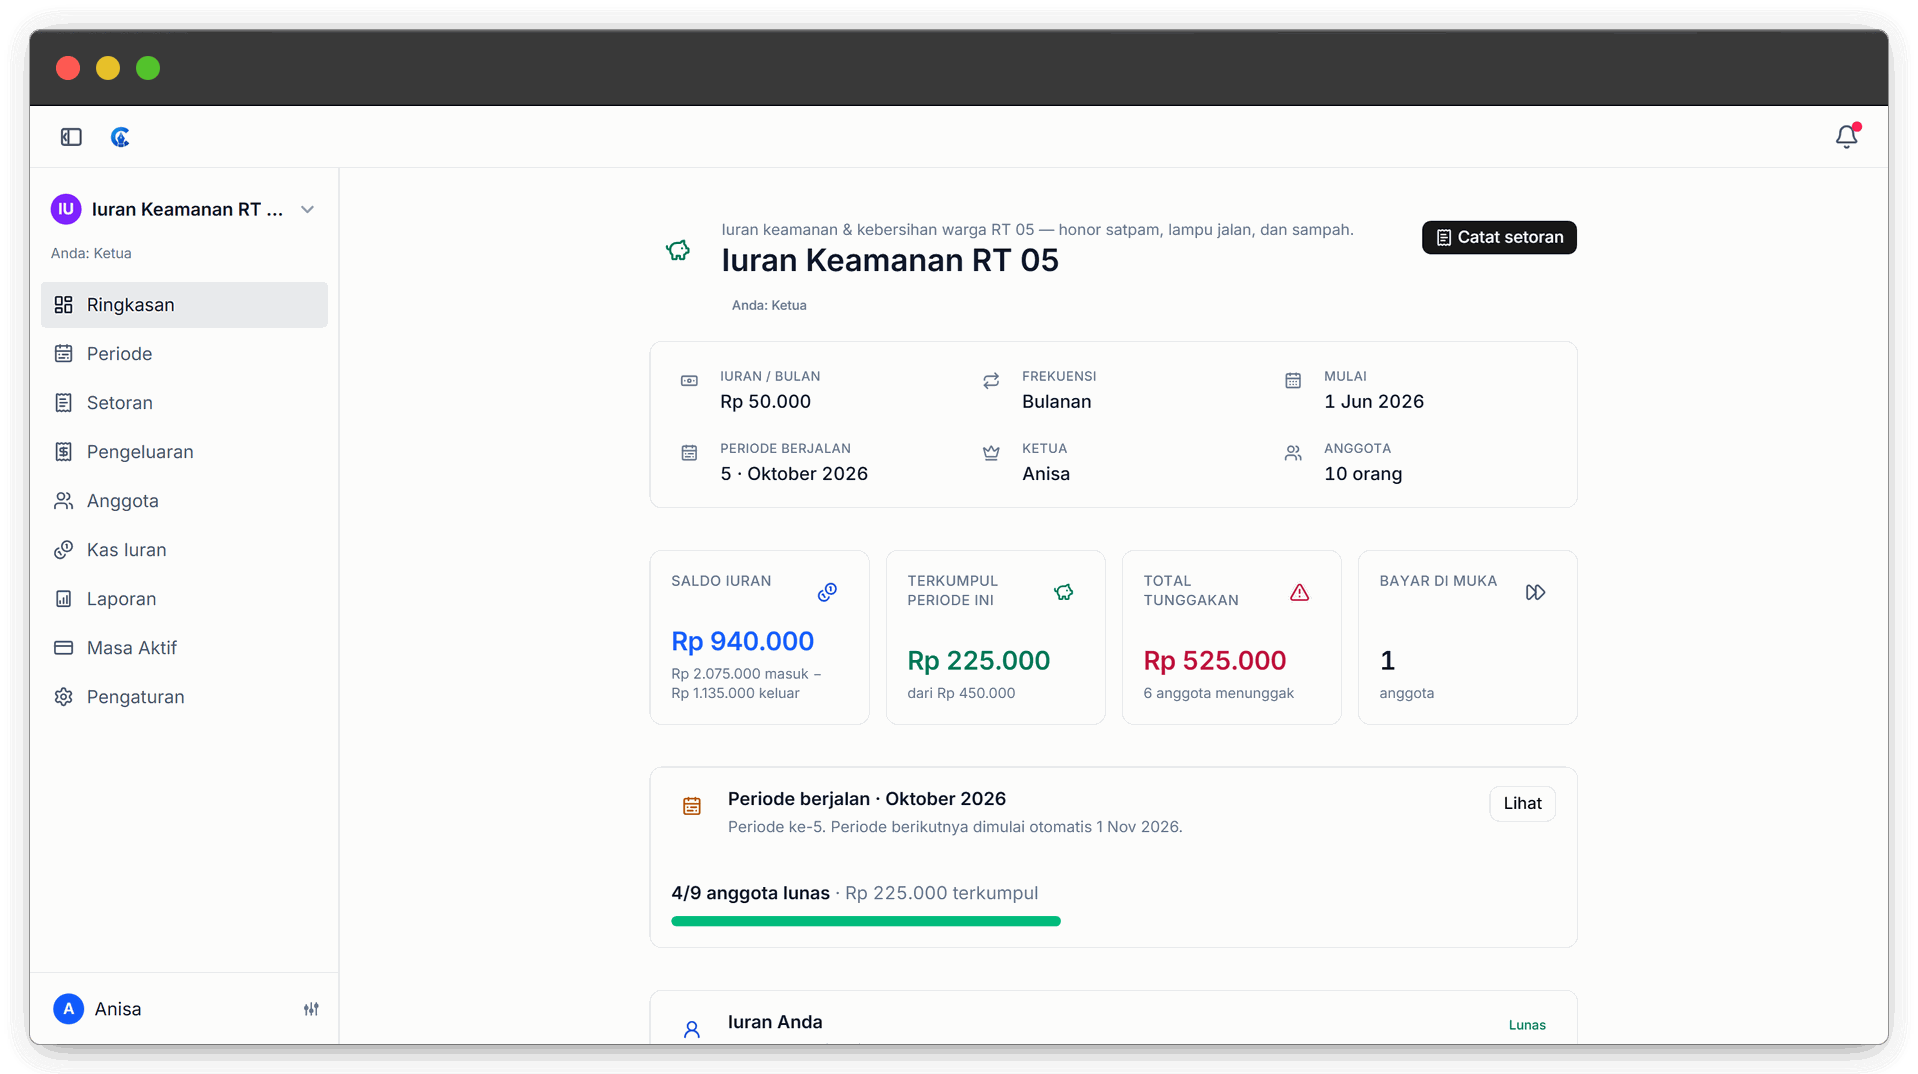Open the notifications bell

(1846, 137)
